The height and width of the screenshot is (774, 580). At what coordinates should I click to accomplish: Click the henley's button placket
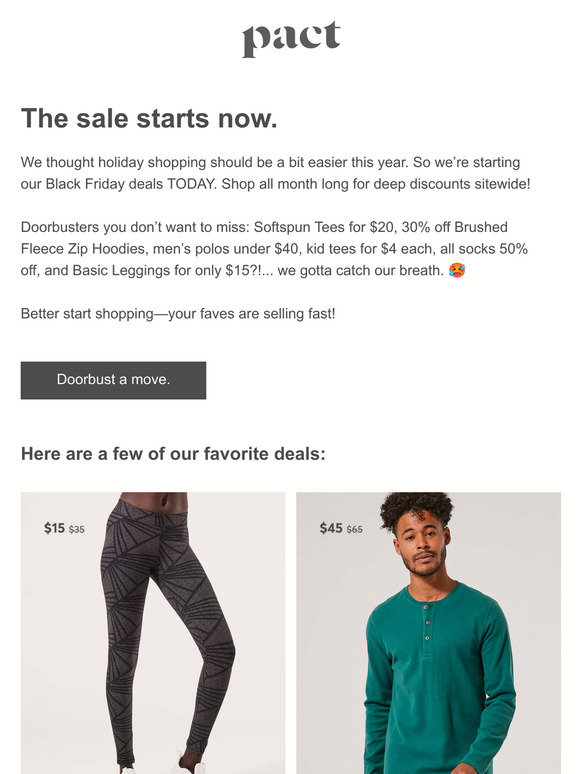coord(427,622)
